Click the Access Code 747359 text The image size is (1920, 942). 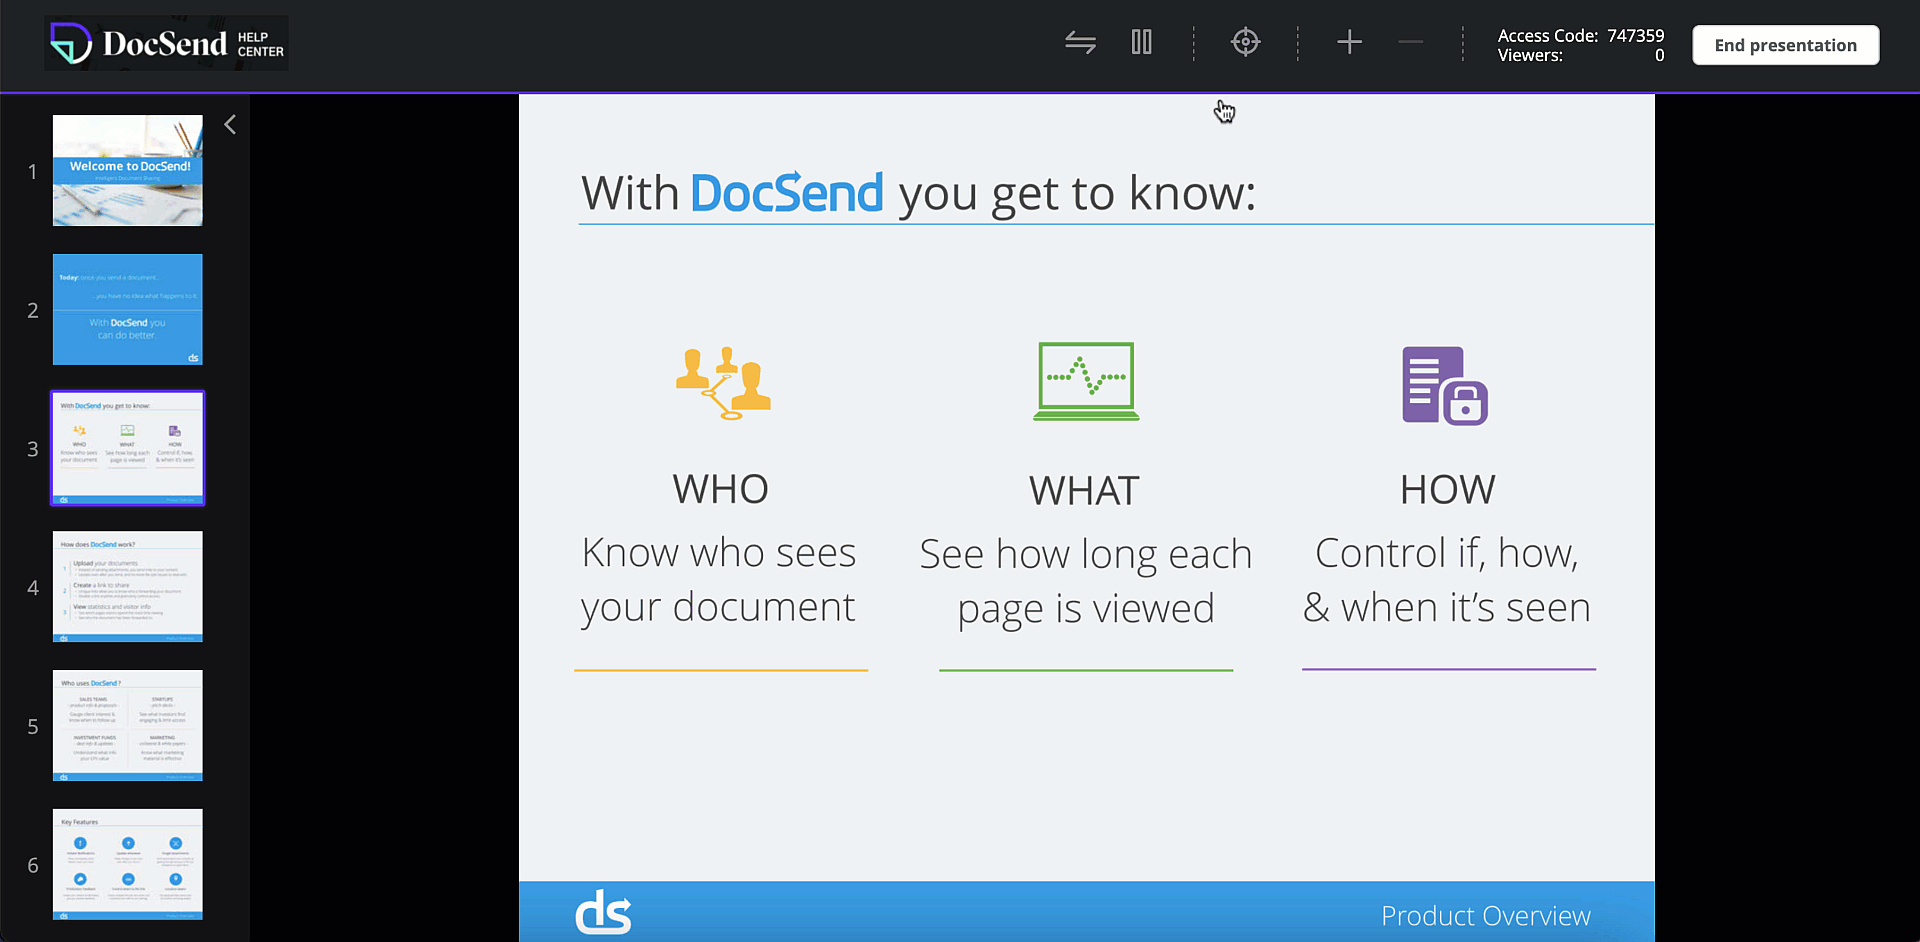(x=1581, y=35)
